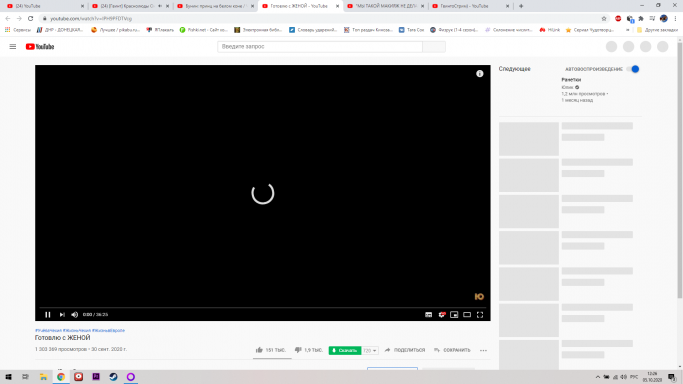The width and height of the screenshot is (683, 384).
Task: Open Steam from the taskbar
Action: (x=113, y=377)
